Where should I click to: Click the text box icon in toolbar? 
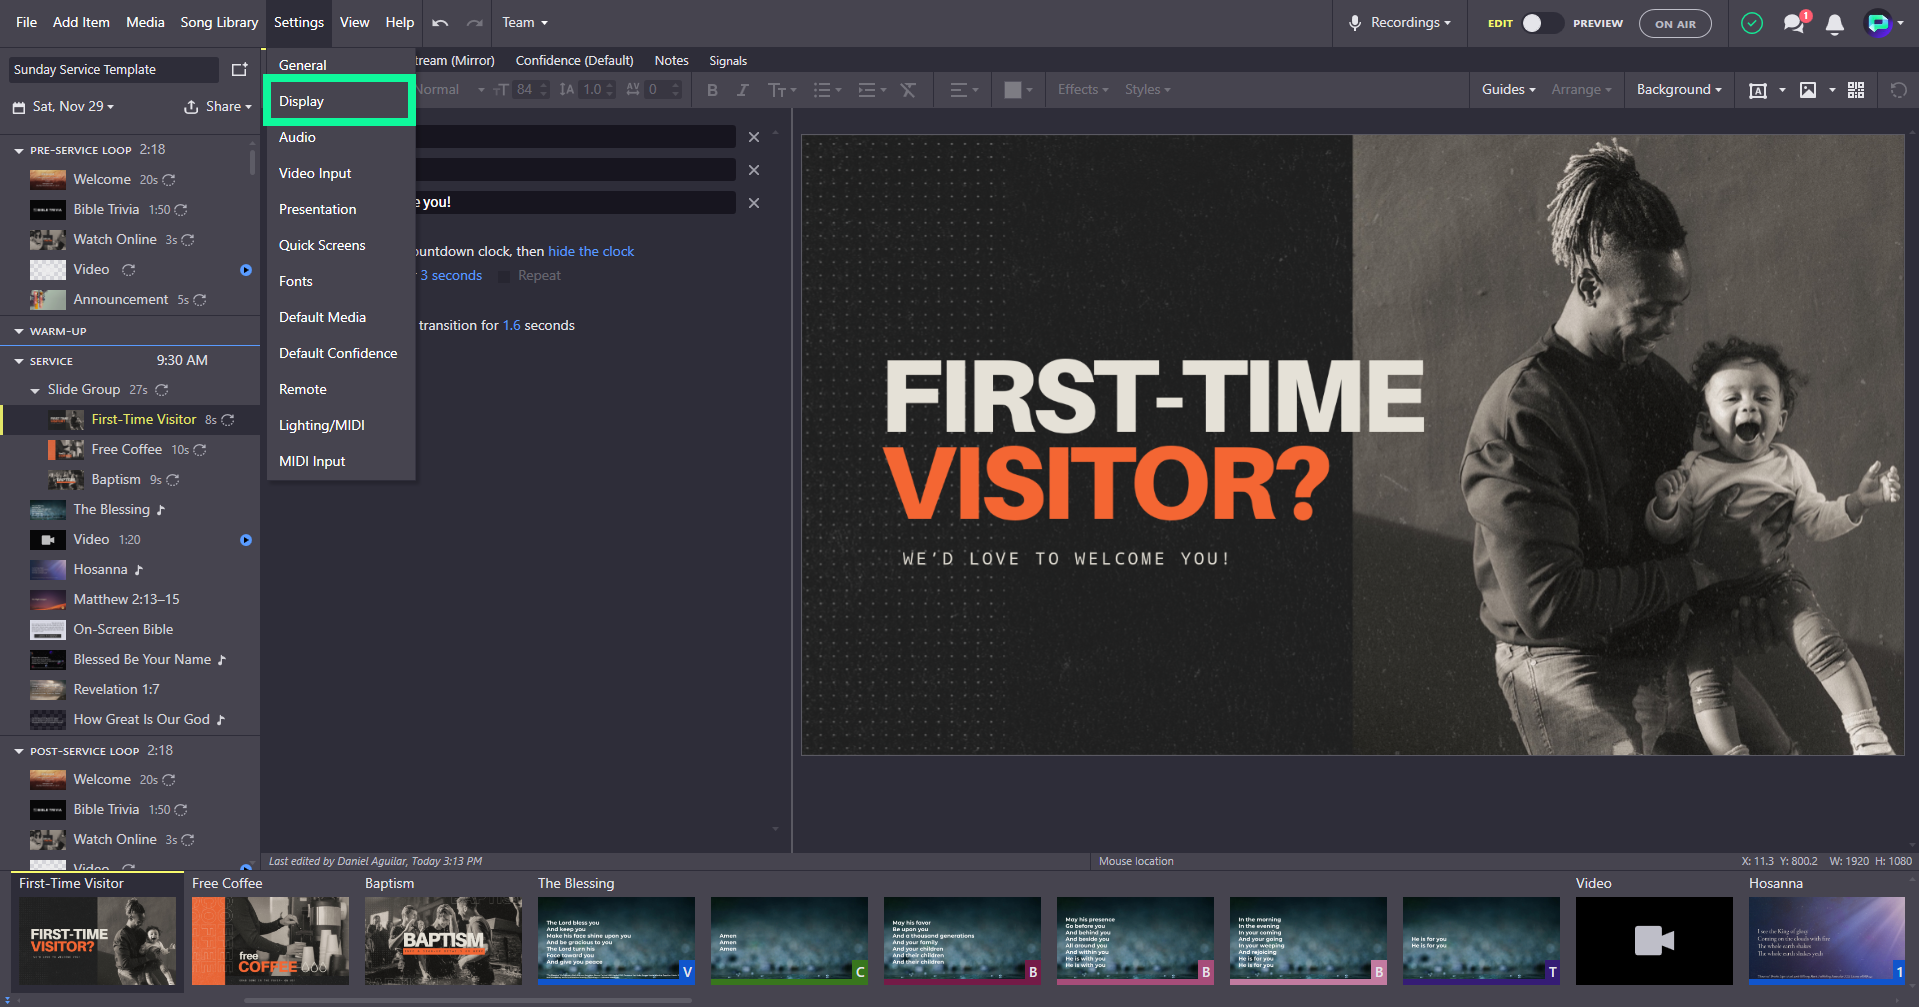click(1757, 90)
